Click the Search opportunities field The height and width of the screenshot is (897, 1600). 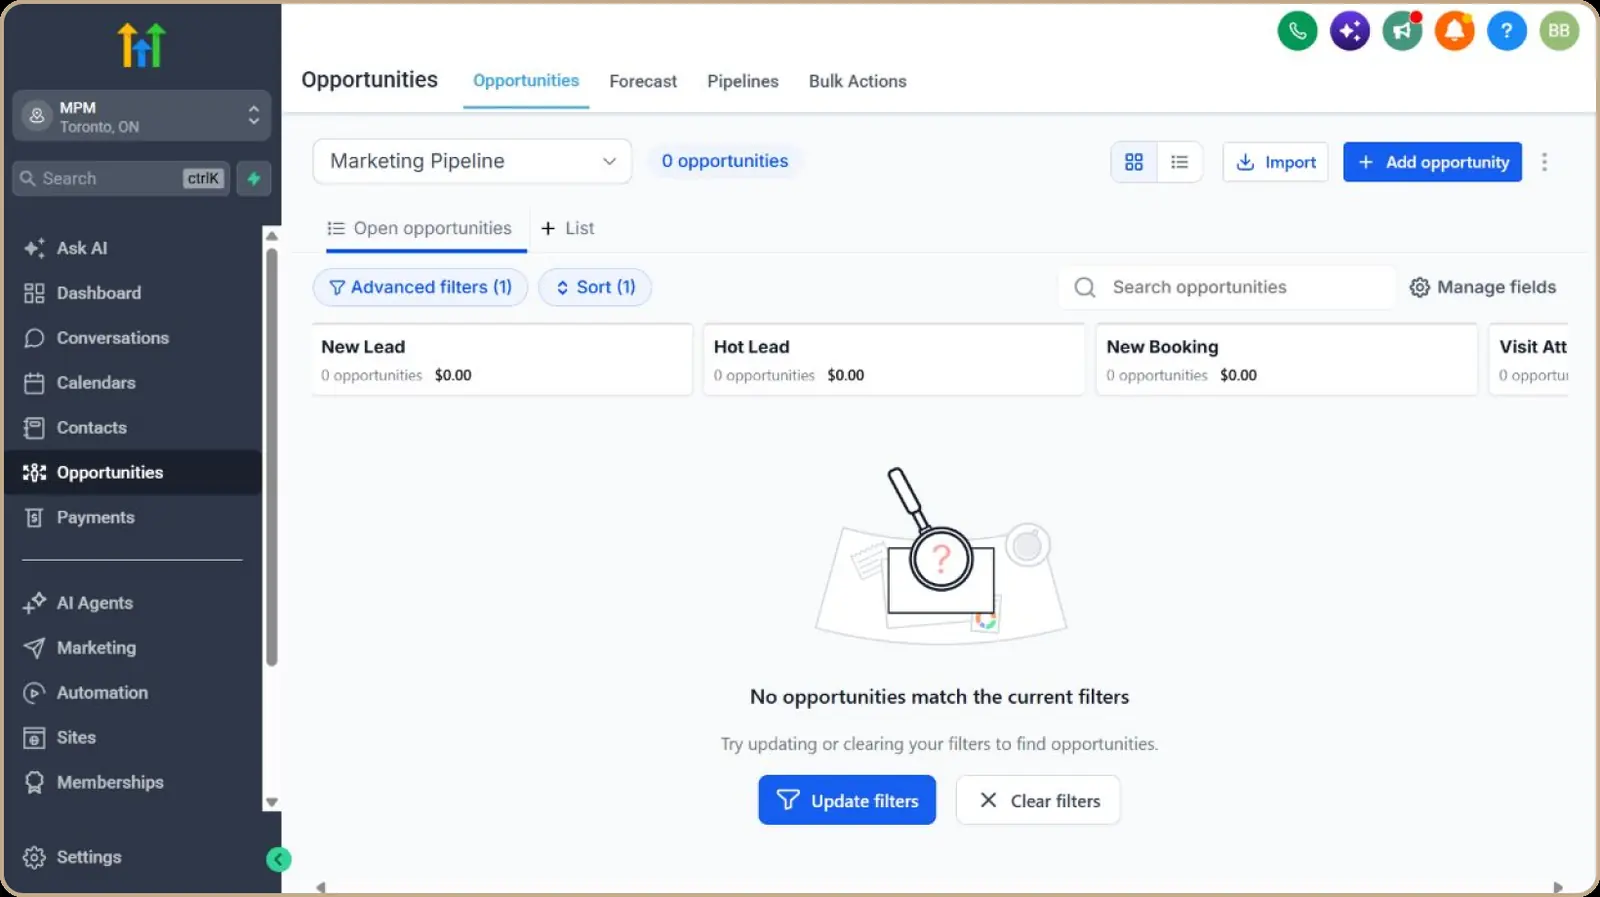(1226, 287)
